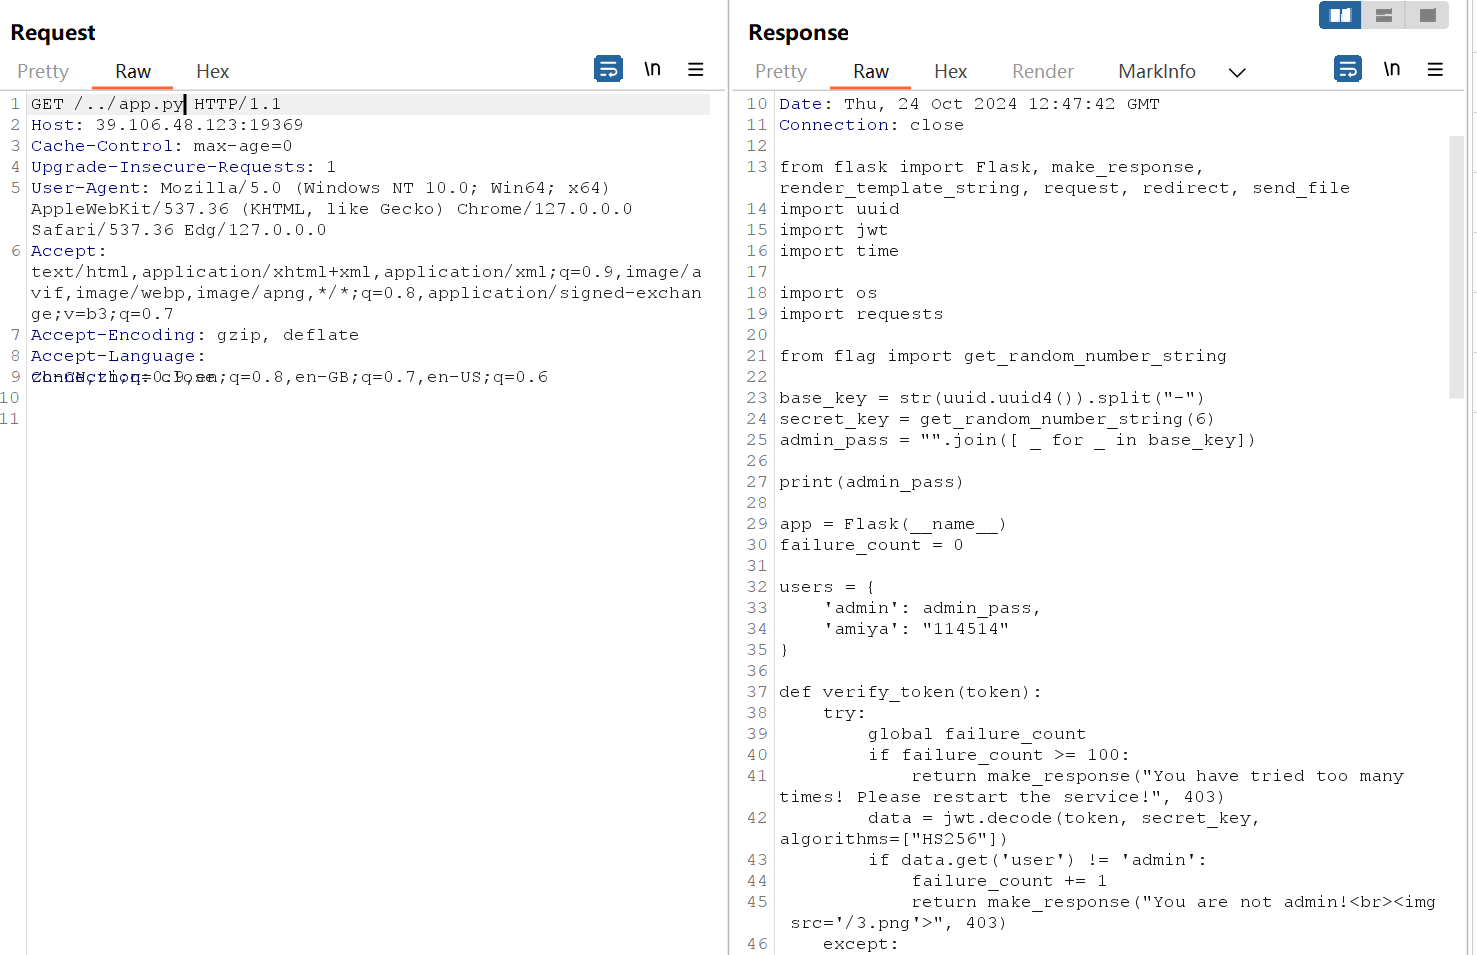Select the Raw tab in the Response panel
This screenshot has height=955, width=1477.
click(871, 71)
